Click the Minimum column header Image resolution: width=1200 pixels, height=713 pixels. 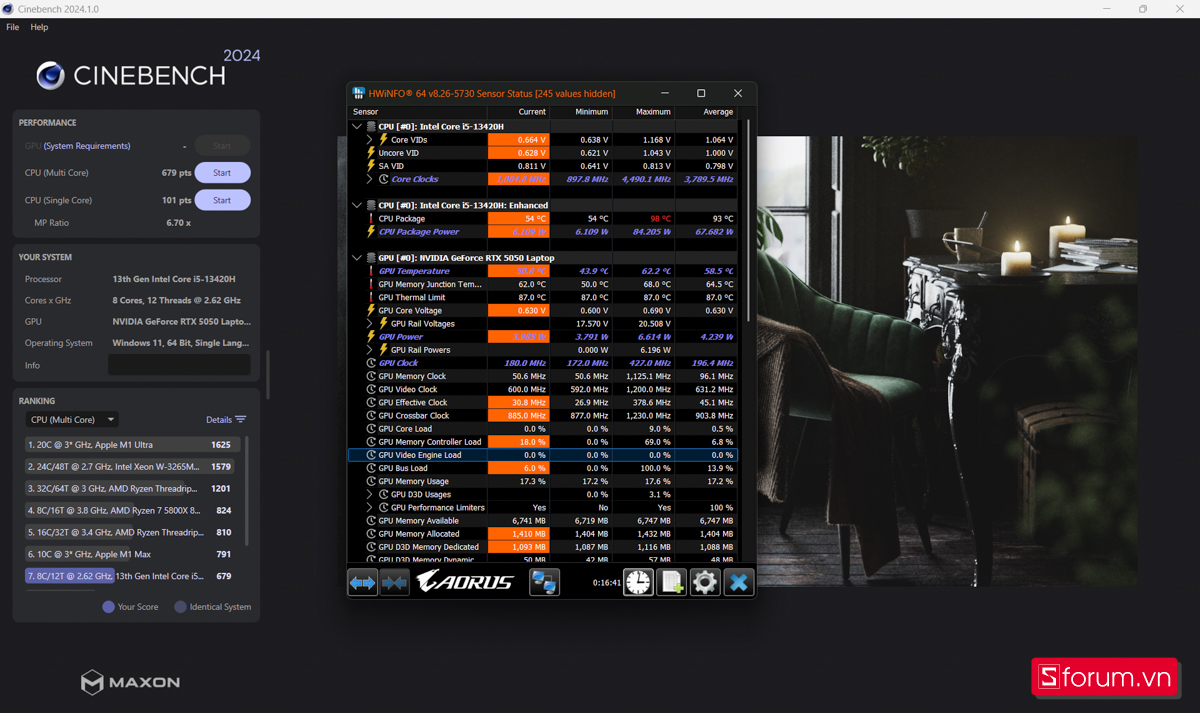click(x=580, y=112)
